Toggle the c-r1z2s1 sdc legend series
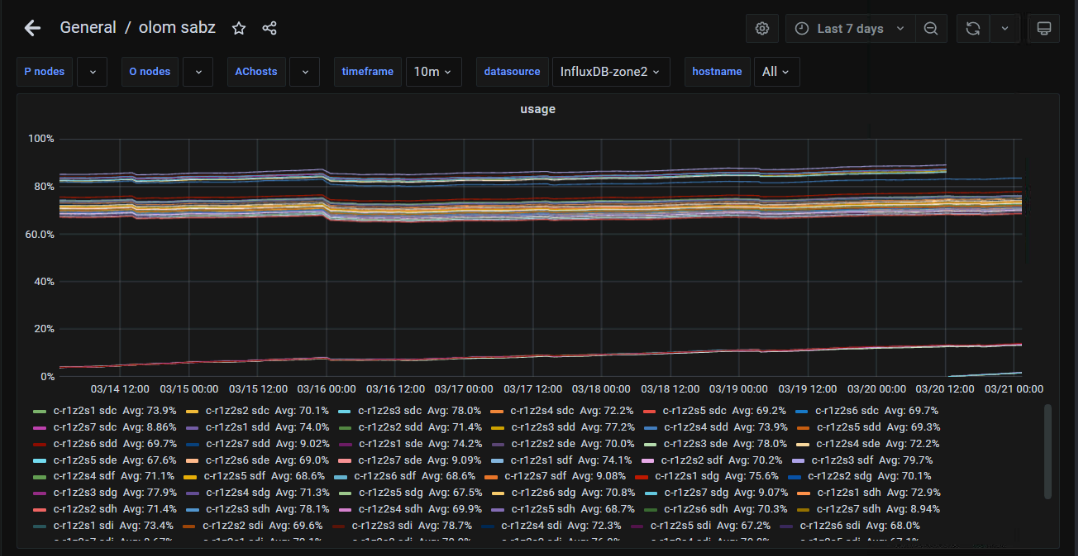The width and height of the screenshot is (1078, 556). (86, 411)
